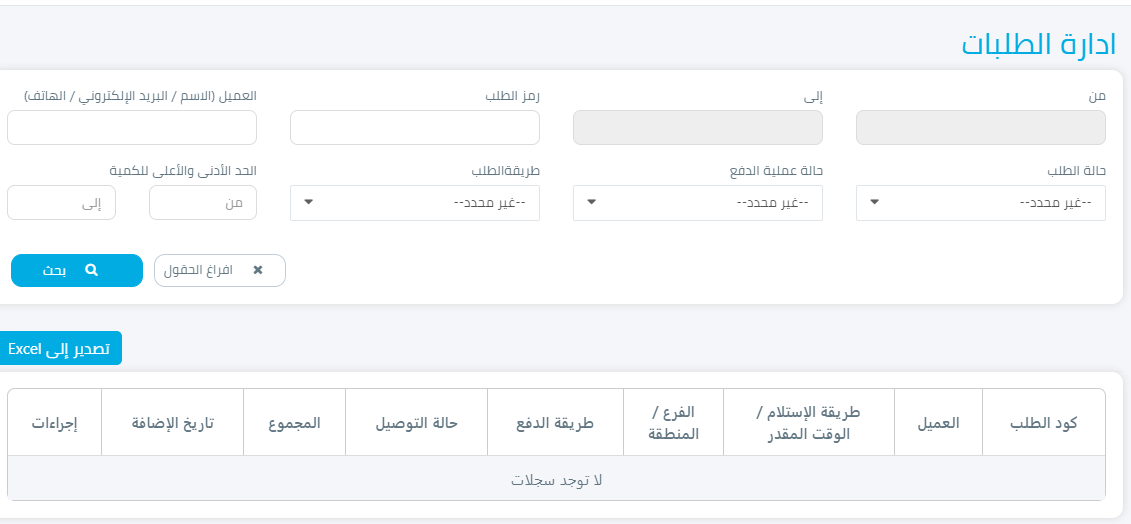The width and height of the screenshot is (1131, 524).
Task: Click the العميل table column header
Action: pos(938,423)
